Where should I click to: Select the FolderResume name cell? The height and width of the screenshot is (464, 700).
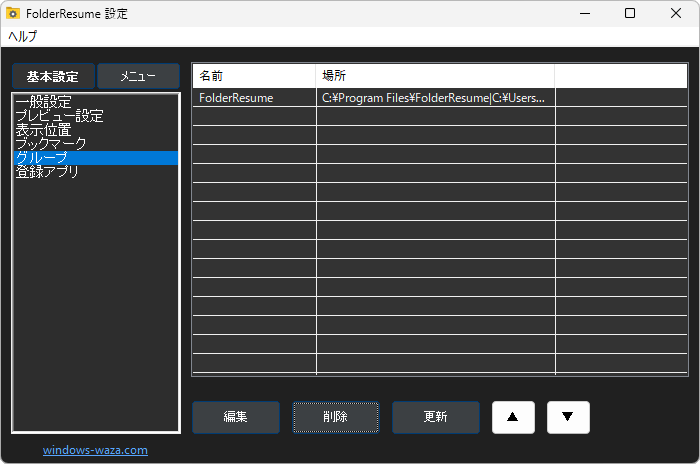[x=254, y=98]
